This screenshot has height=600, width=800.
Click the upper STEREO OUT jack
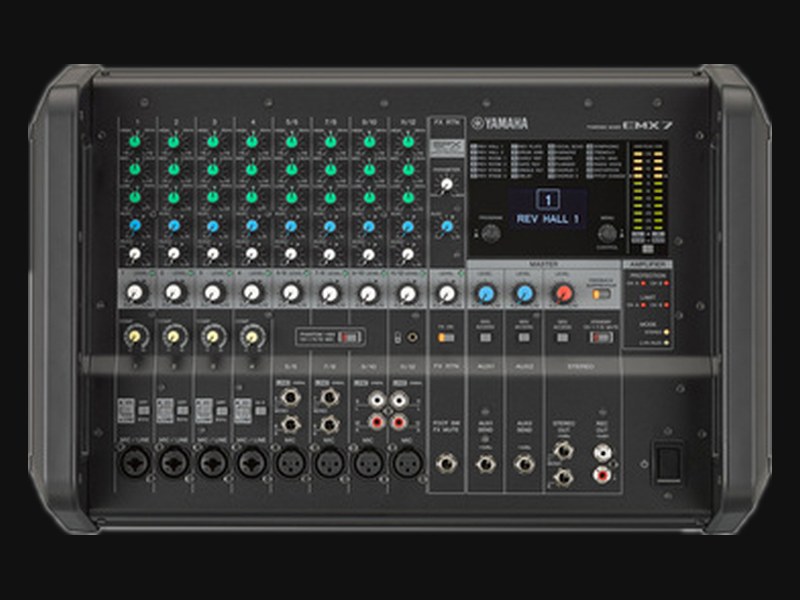coord(563,451)
